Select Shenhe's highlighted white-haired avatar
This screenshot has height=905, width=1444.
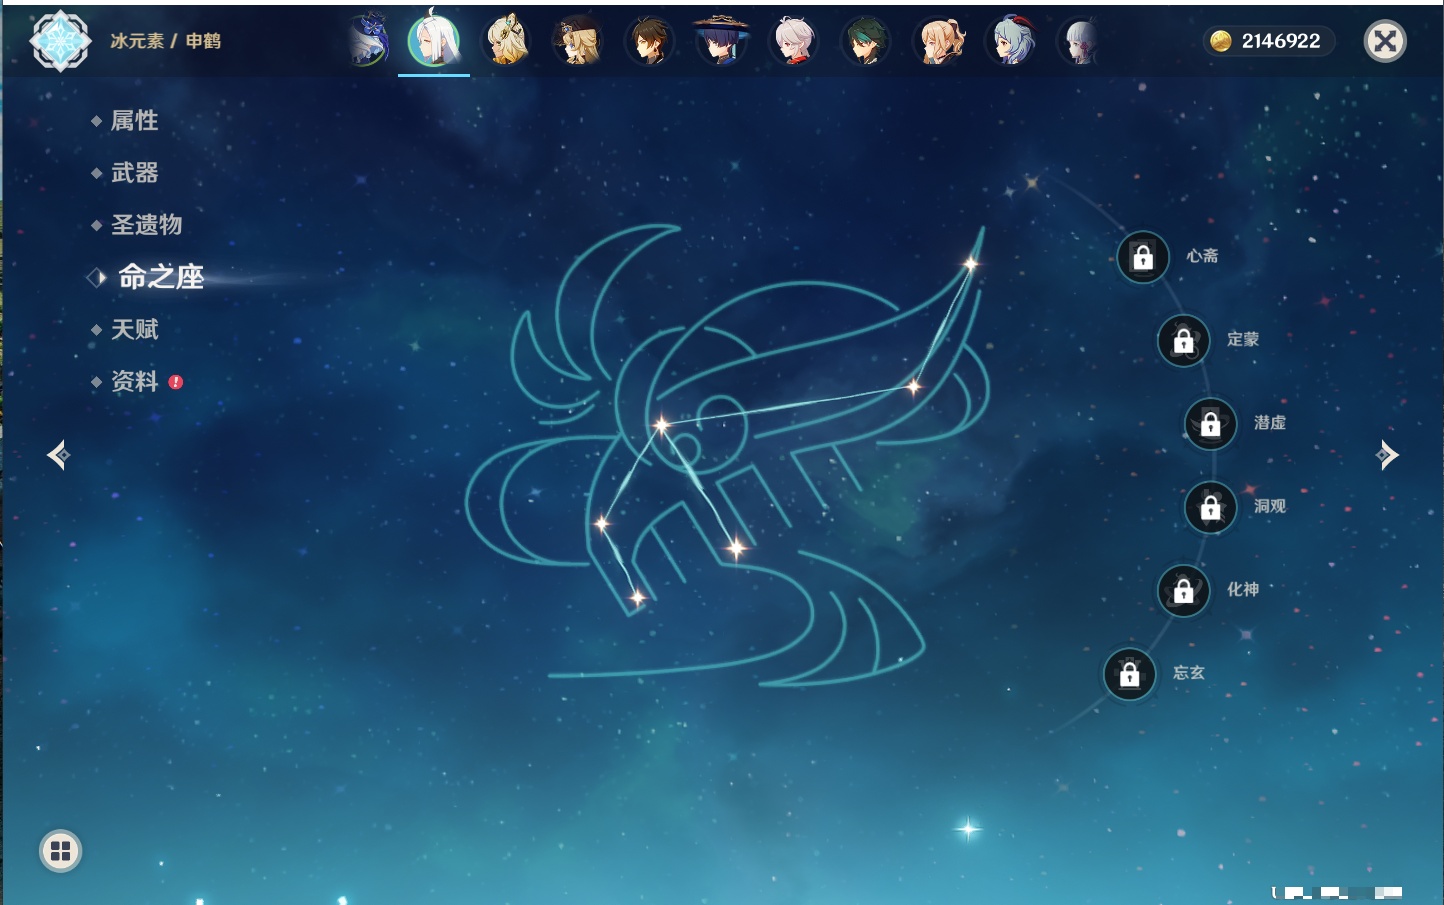coord(434,41)
